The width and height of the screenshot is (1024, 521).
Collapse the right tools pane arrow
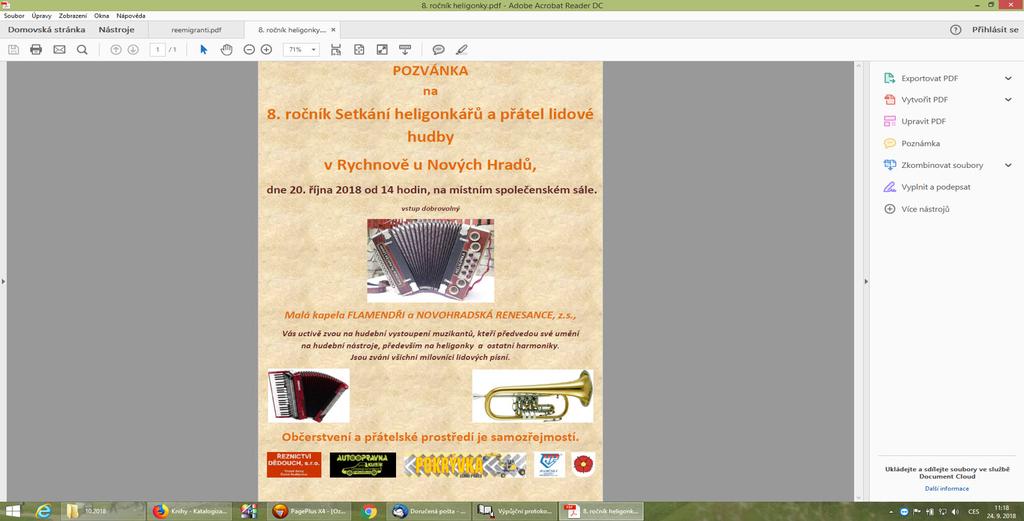tap(866, 281)
